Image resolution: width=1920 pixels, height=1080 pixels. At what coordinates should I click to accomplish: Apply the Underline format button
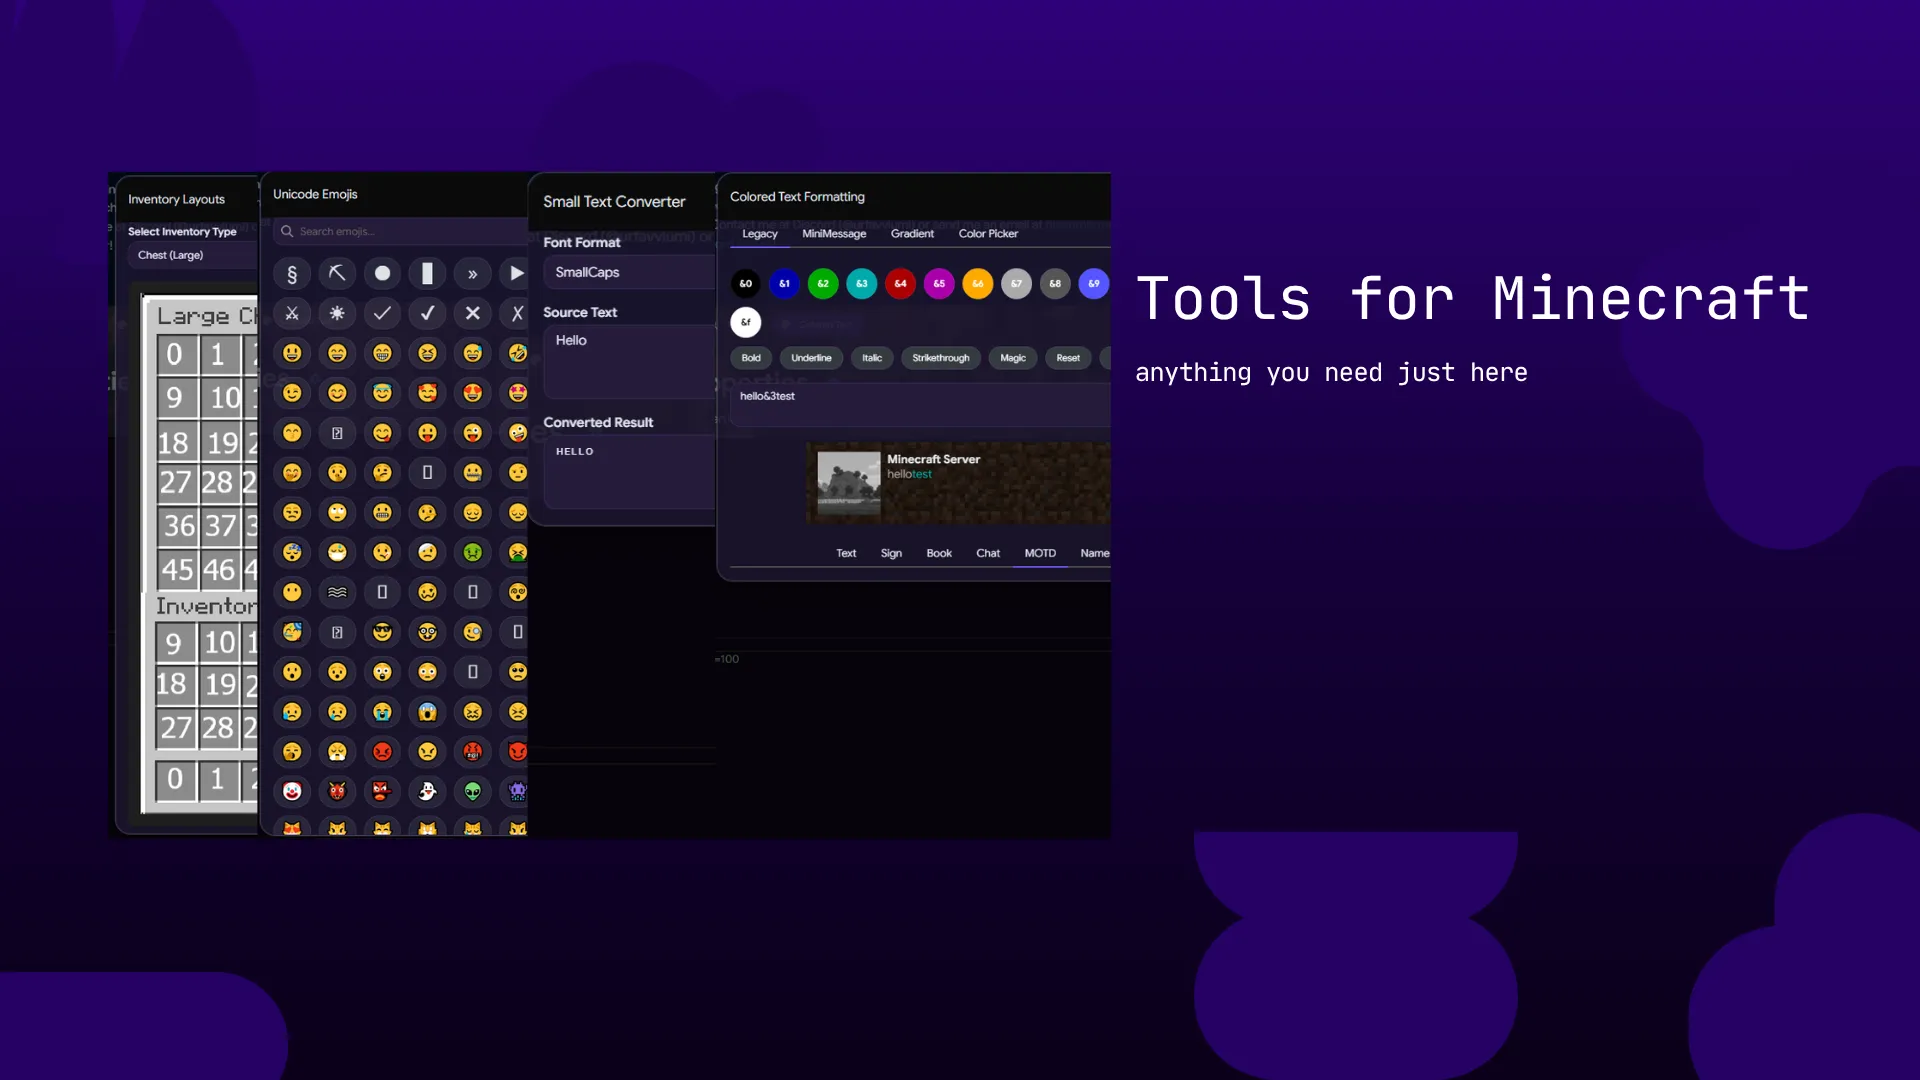(811, 358)
